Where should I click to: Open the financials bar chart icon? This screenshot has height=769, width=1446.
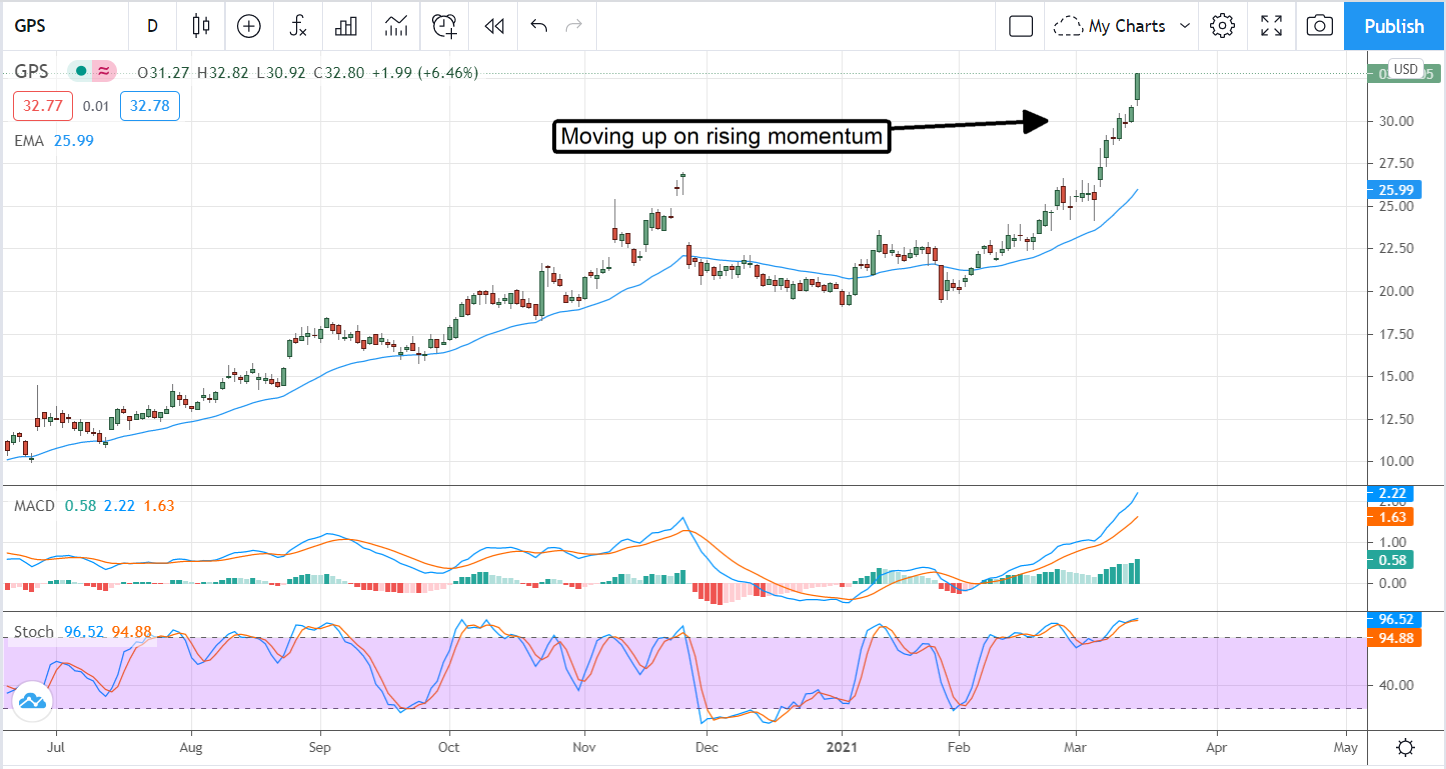point(346,26)
